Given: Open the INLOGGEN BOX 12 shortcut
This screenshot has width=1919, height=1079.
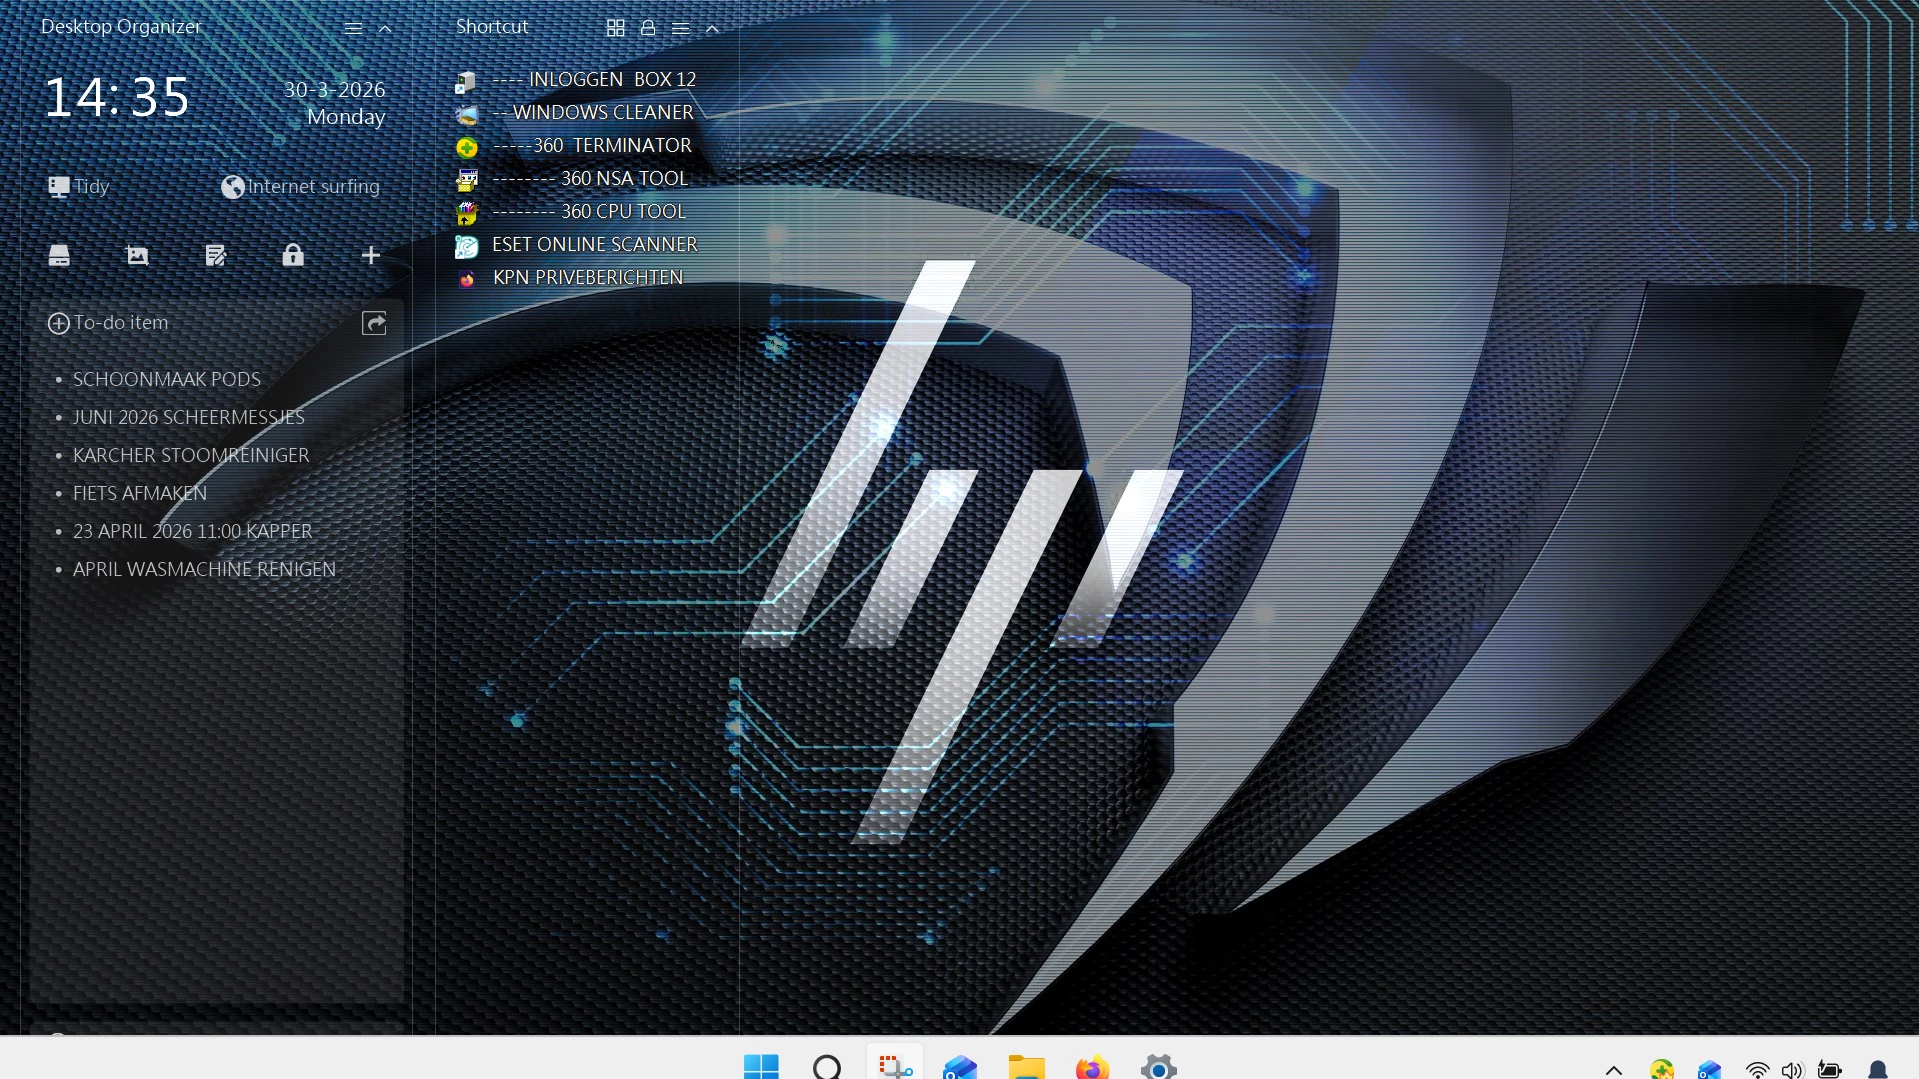Looking at the screenshot, I should (x=576, y=80).
